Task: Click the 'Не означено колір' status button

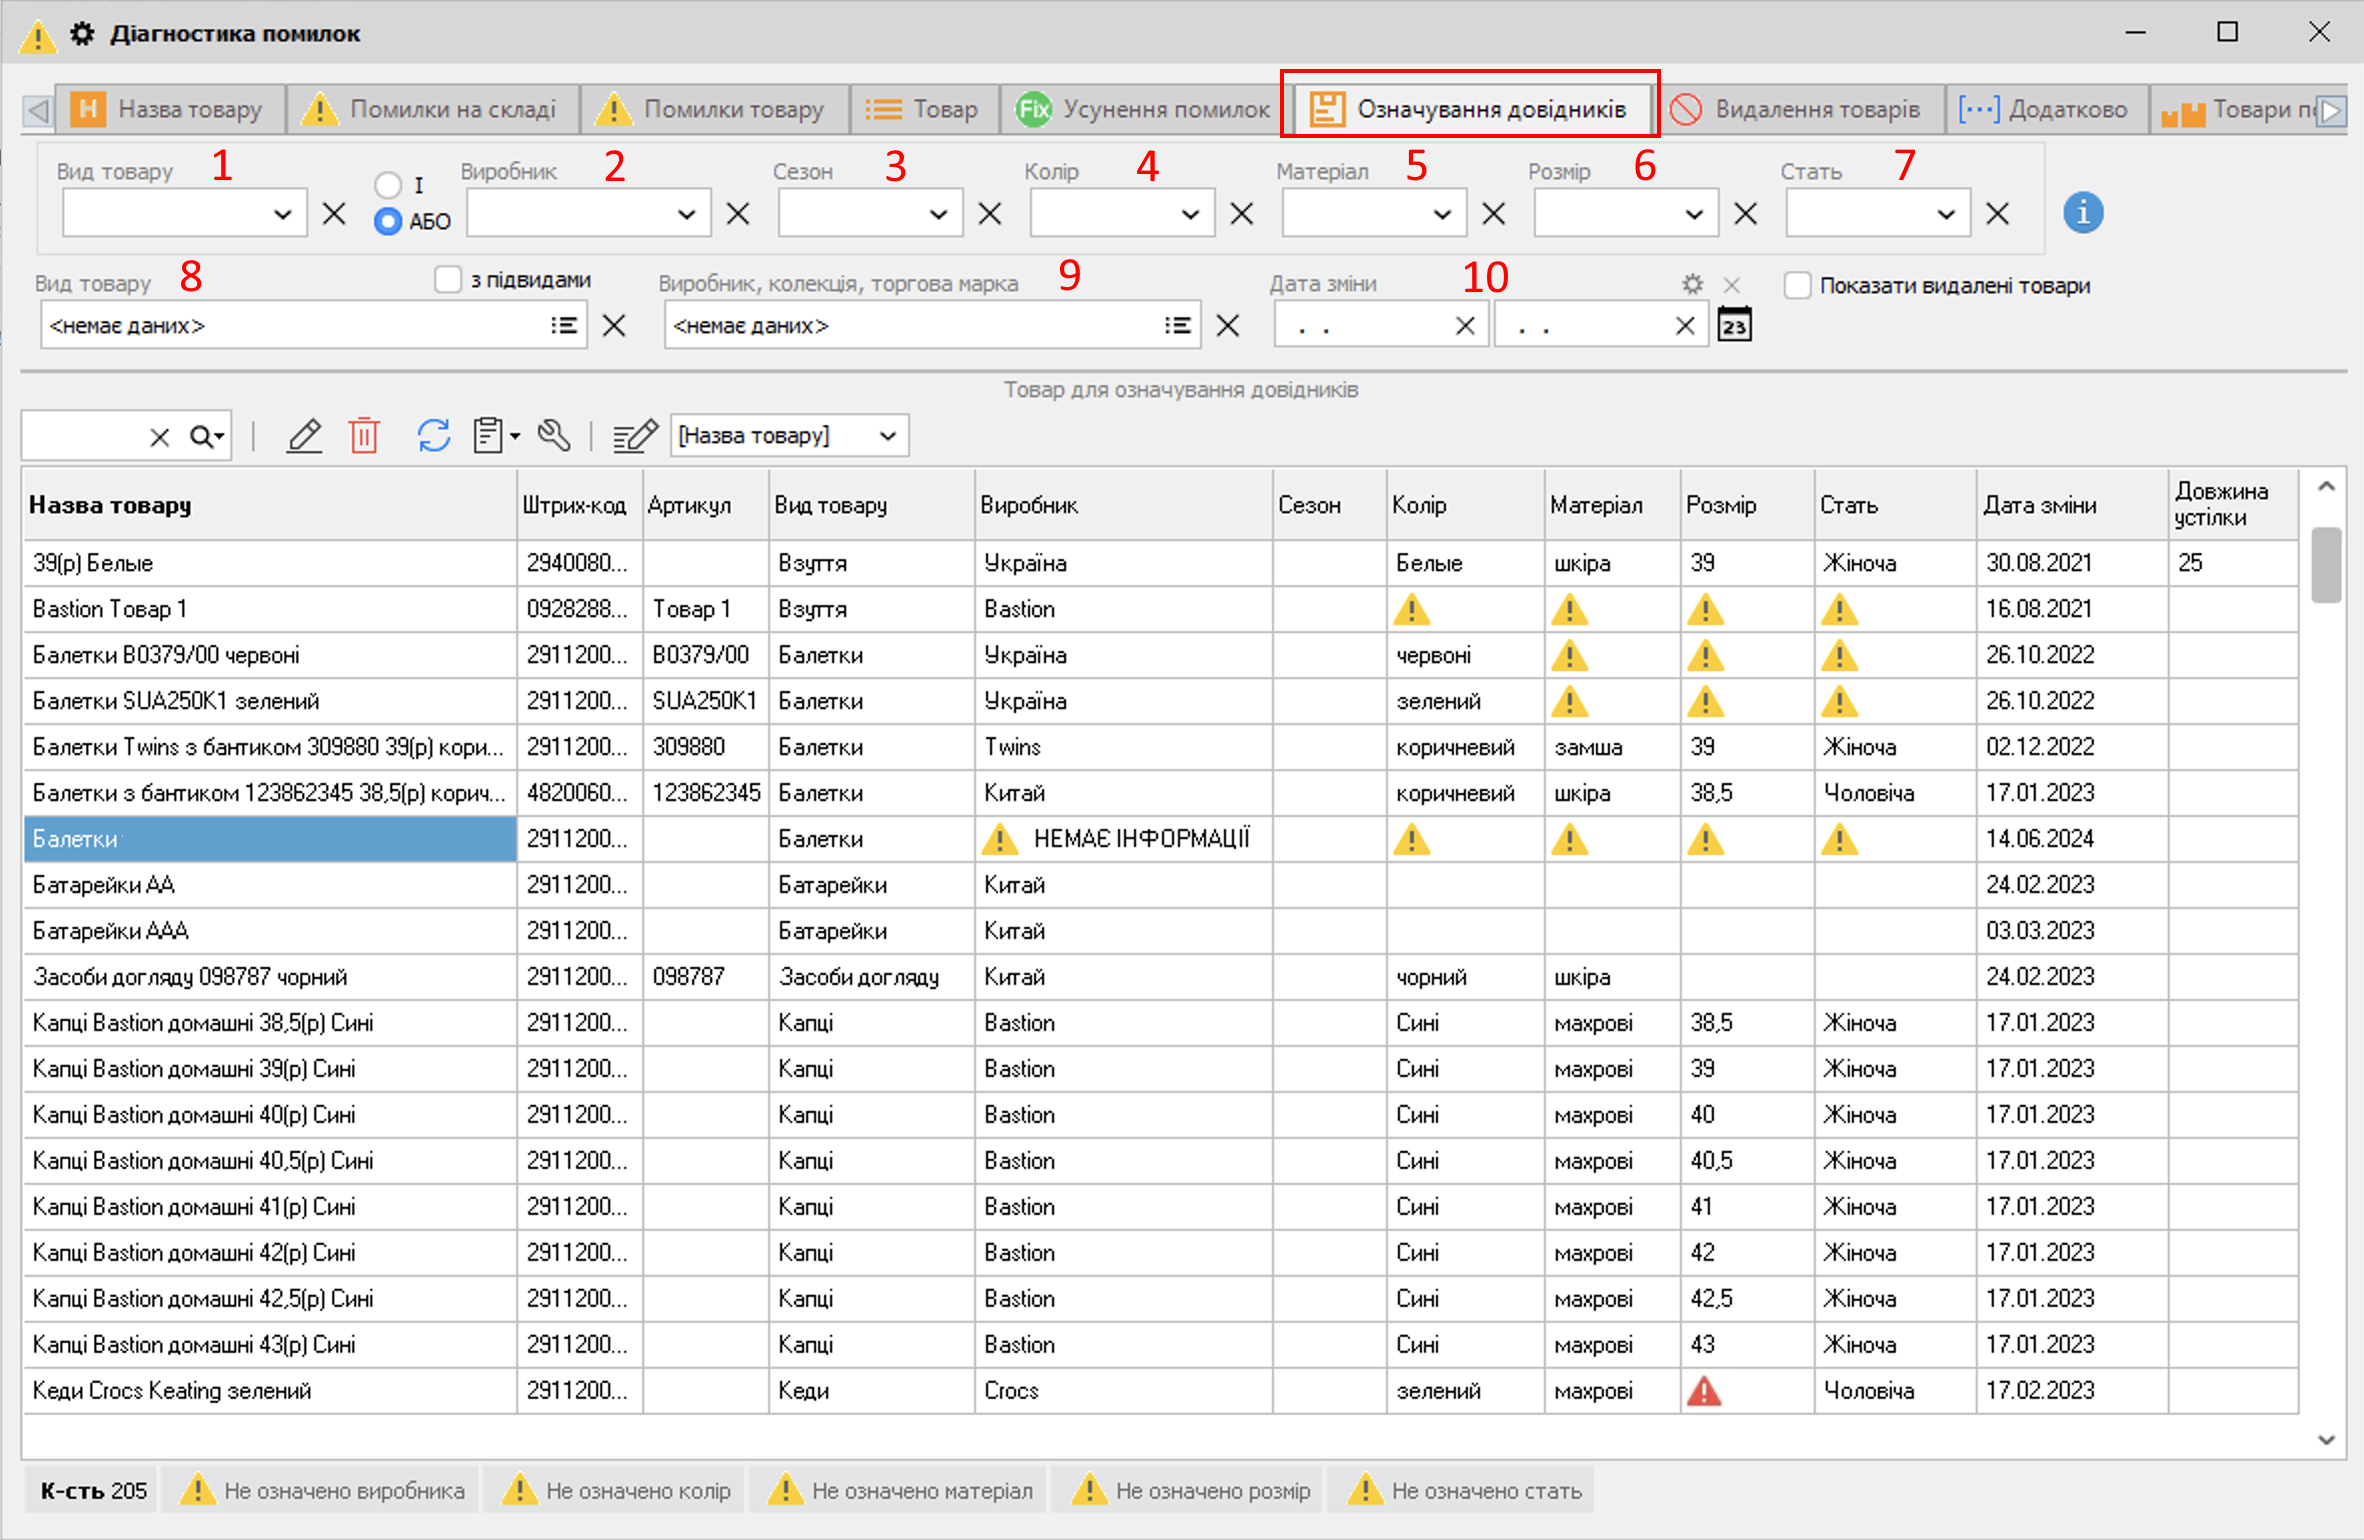Action: click(617, 1491)
